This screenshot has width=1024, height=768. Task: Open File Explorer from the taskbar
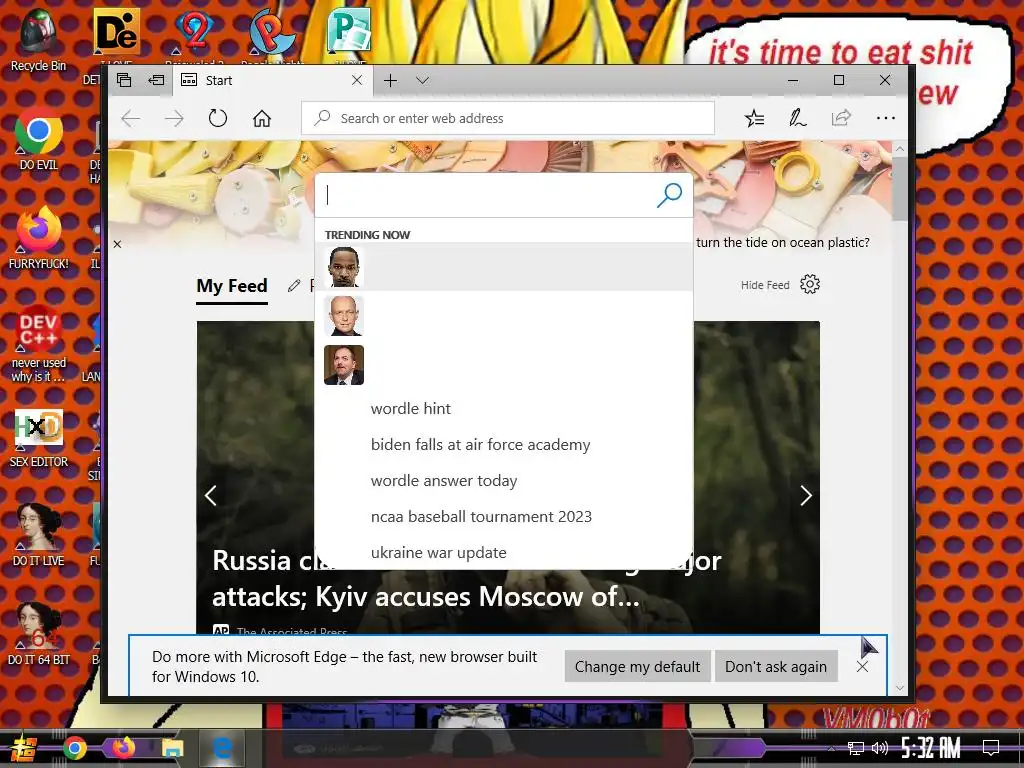pyautogui.click(x=172, y=748)
